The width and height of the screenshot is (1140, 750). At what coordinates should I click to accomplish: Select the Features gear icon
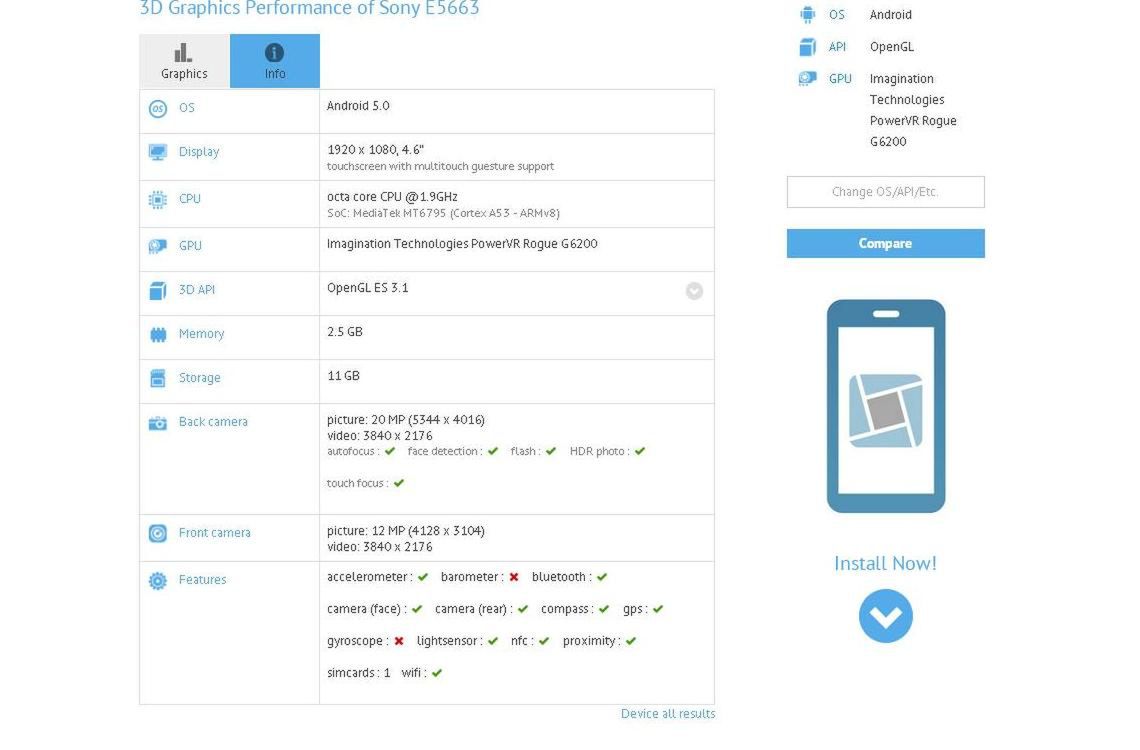[x=158, y=579]
